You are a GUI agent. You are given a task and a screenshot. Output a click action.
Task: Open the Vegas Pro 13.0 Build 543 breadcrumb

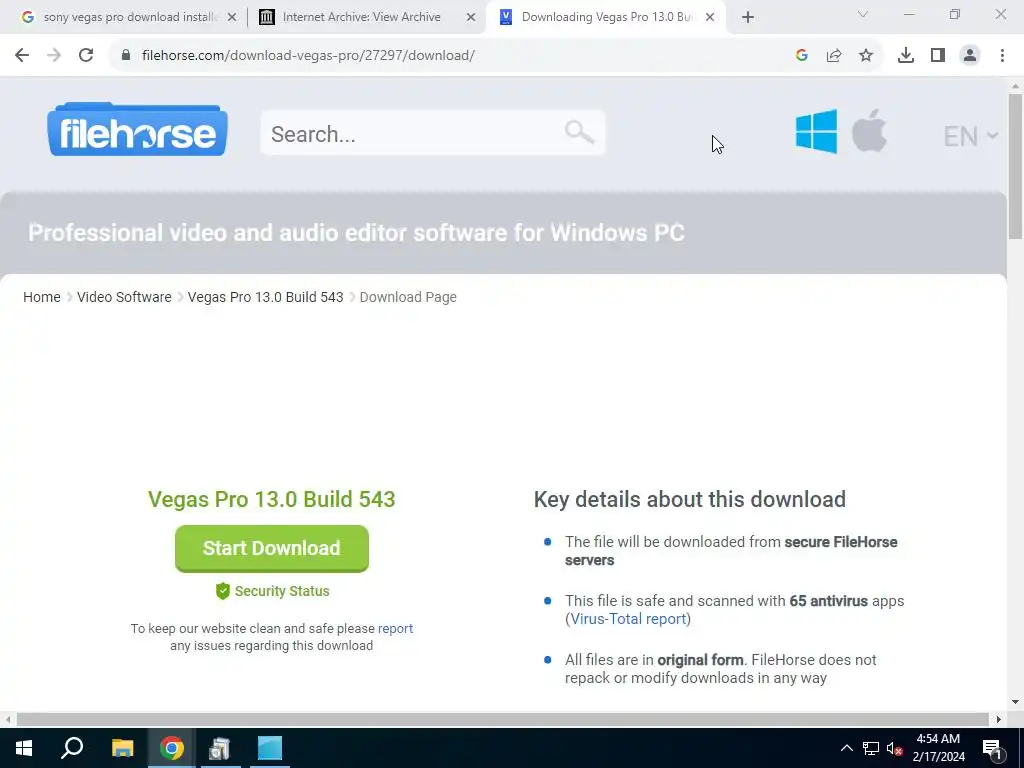point(265,297)
